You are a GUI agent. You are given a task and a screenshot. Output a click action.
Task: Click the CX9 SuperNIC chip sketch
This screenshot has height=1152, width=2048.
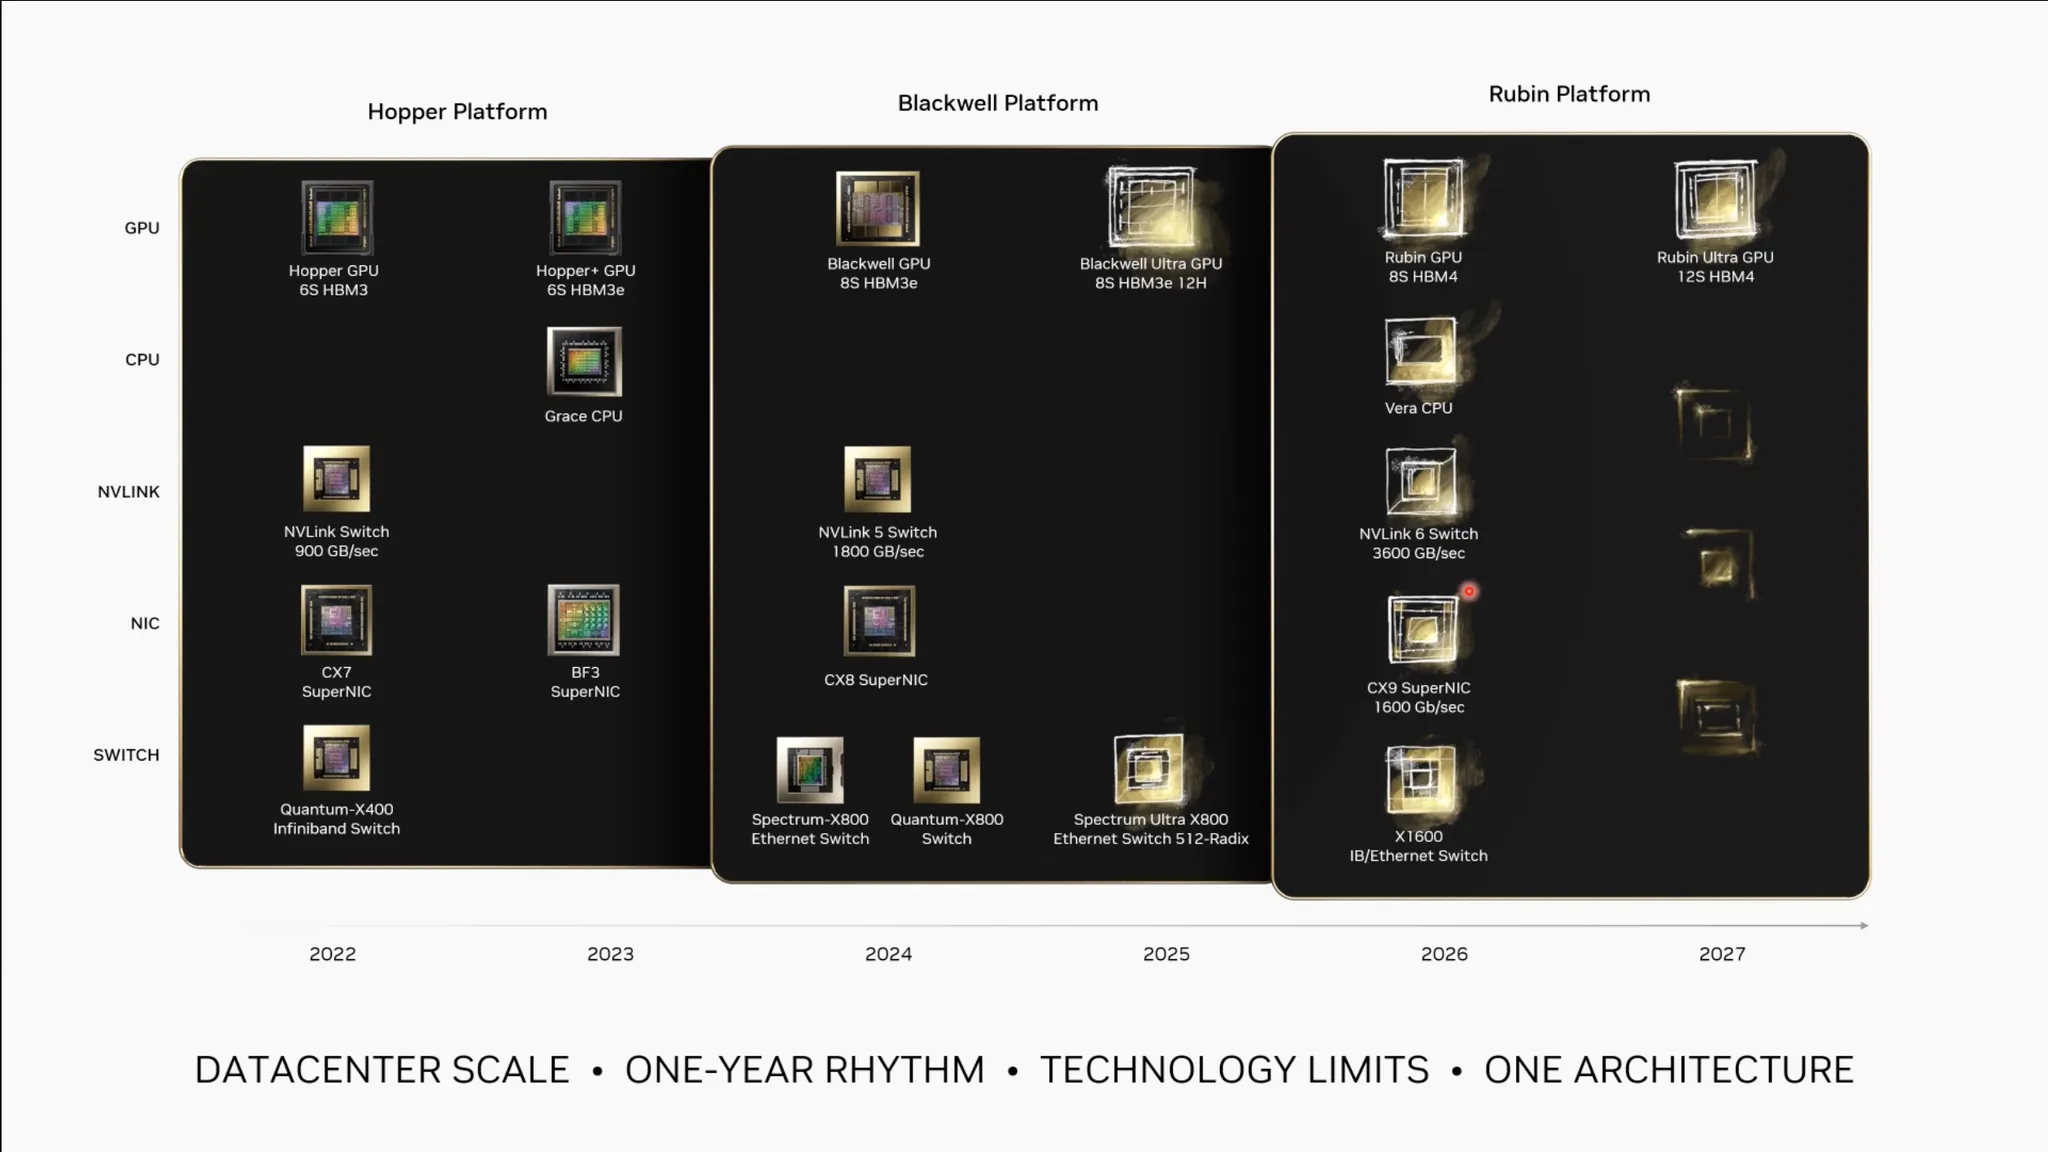[x=1422, y=630]
